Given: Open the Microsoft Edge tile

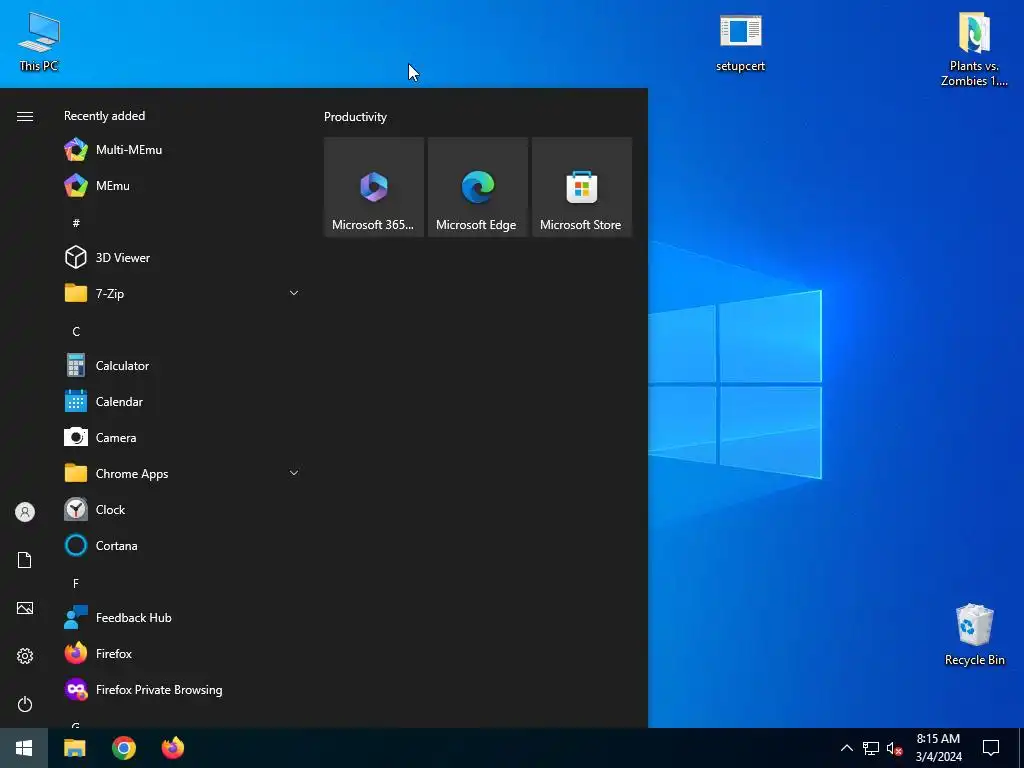Looking at the screenshot, I should click(x=477, y=187).
